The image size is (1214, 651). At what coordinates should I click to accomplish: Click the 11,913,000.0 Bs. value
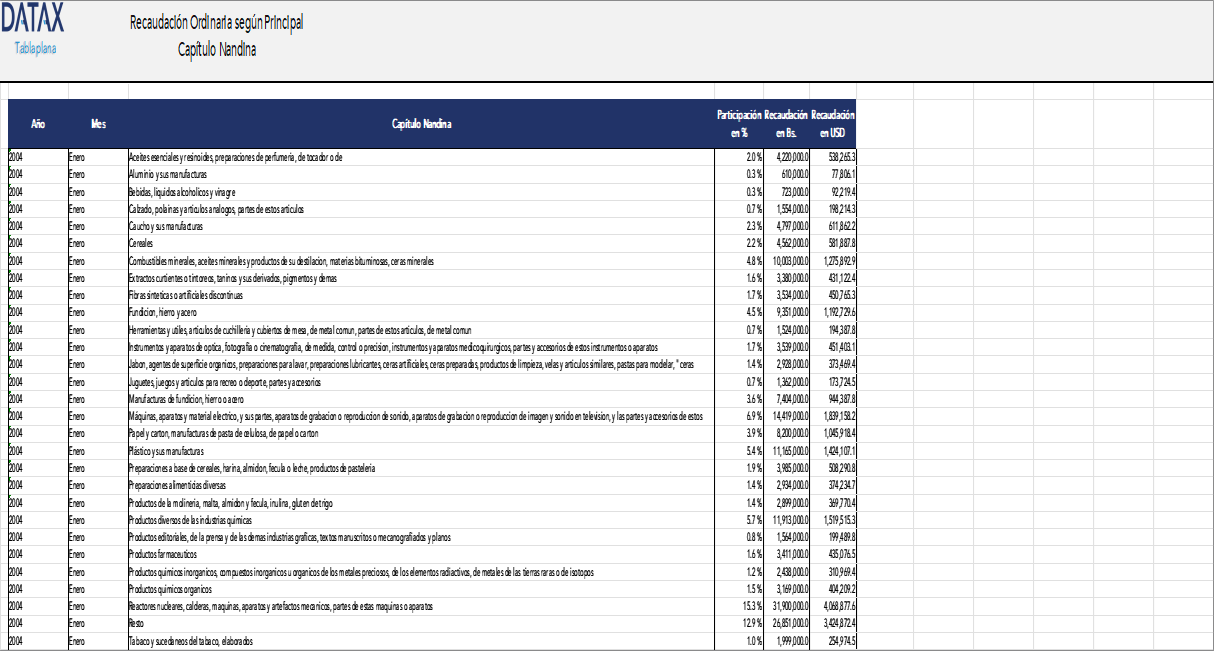(x=789, y=520)
